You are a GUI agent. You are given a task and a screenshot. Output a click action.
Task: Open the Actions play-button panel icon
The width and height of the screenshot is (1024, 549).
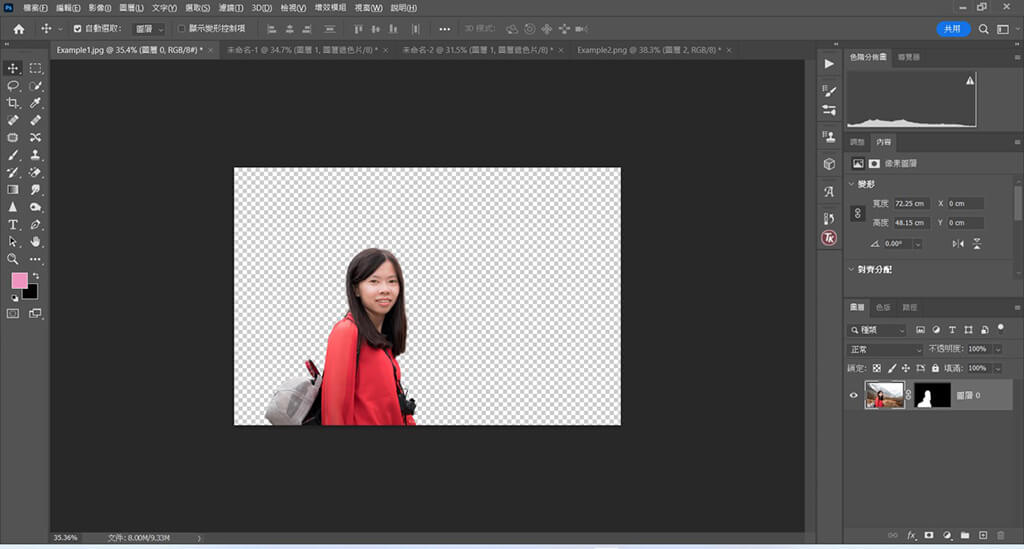pyautogui.click(x=829, y=63)
